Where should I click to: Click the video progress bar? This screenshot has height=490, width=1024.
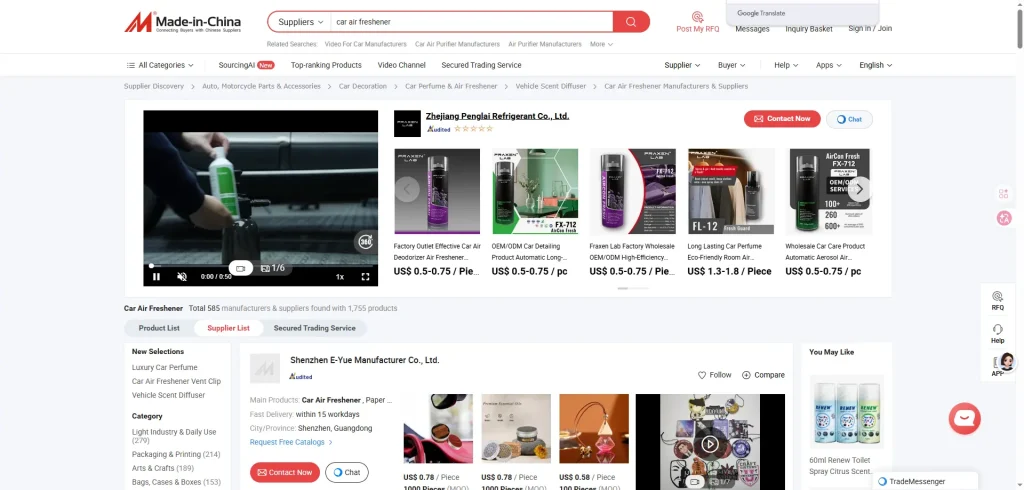click(250, 266)
